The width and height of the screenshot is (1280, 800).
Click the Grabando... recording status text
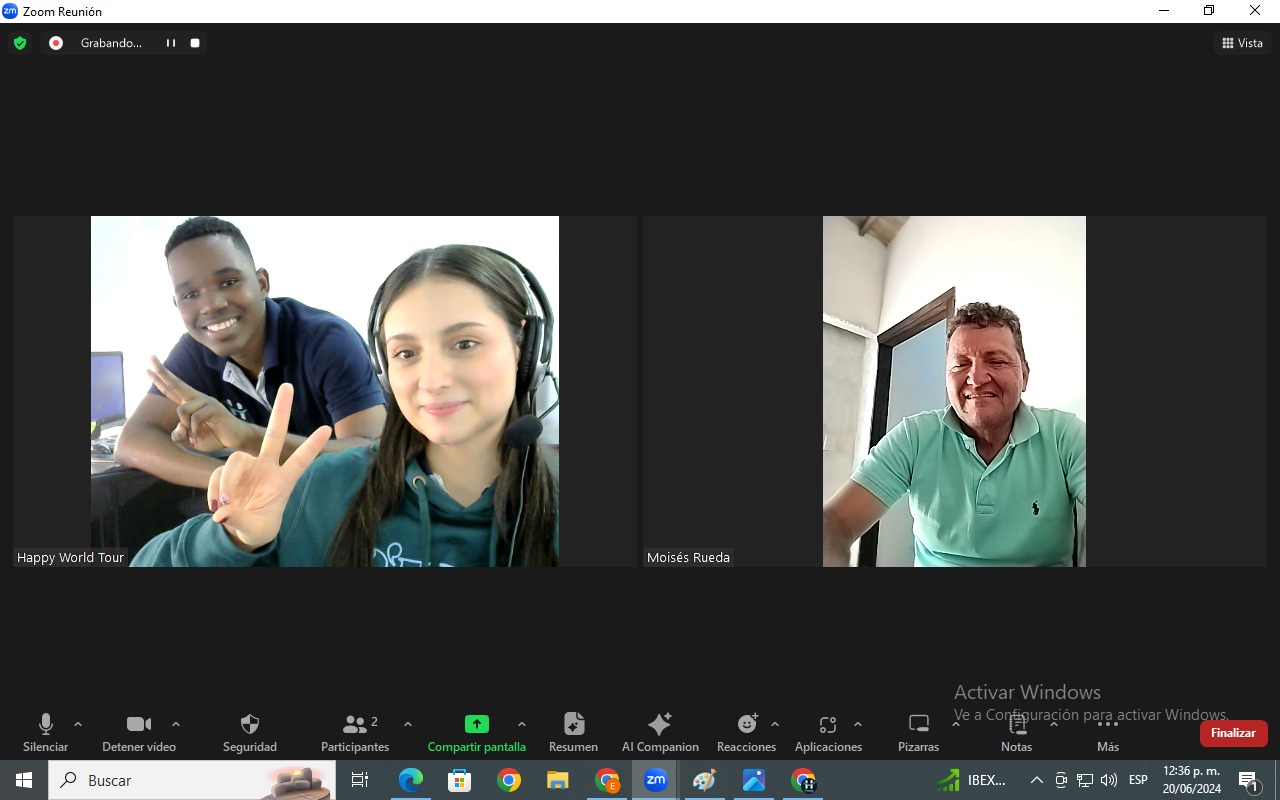(111, 43)
